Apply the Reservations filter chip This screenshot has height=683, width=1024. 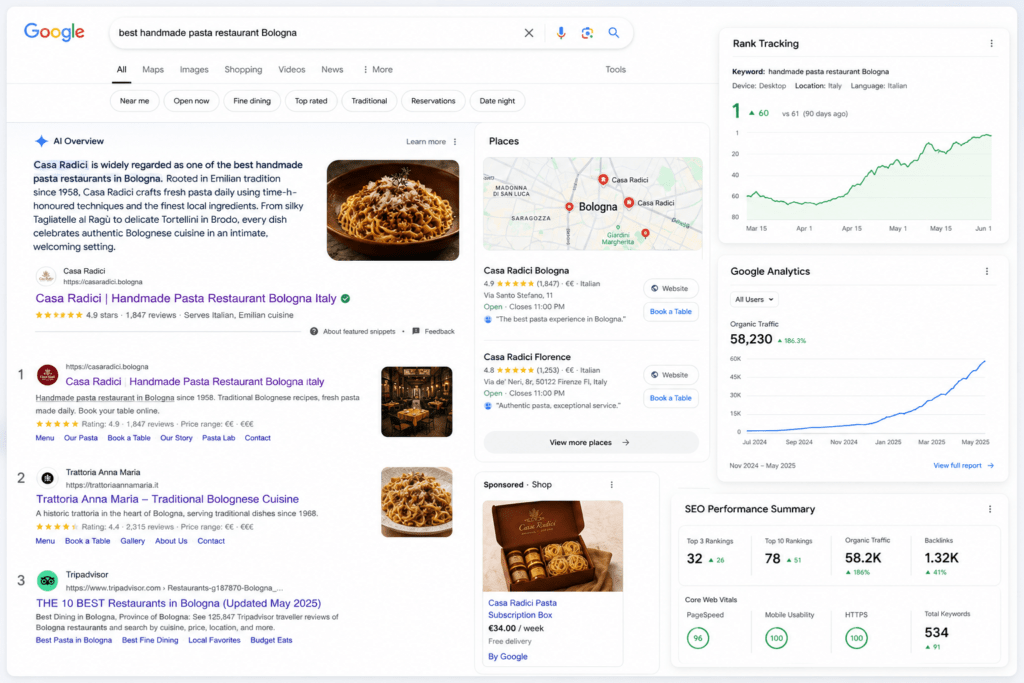[x=433, y=101]
